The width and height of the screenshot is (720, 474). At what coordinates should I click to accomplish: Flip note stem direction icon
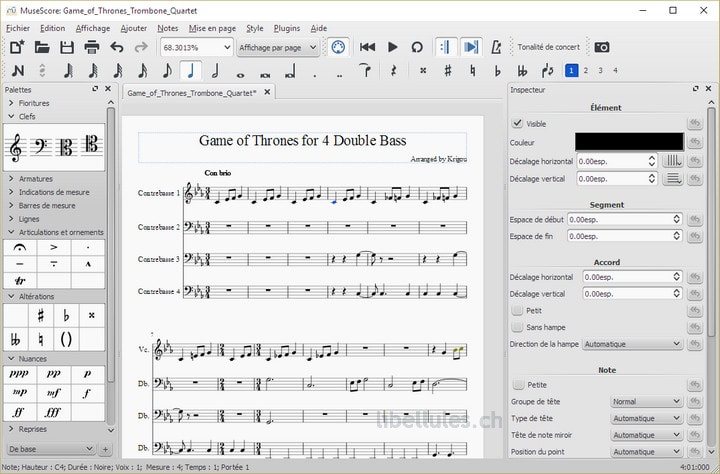coord(547,71)
